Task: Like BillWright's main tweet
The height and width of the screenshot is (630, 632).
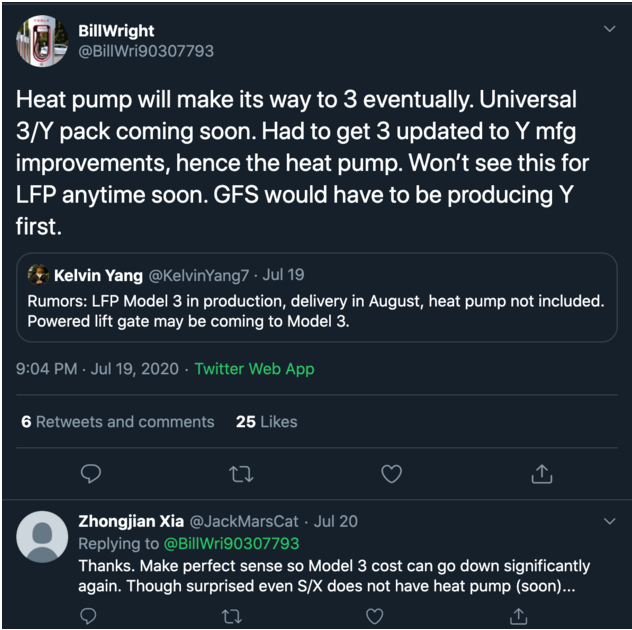Action: pos(392,473)
